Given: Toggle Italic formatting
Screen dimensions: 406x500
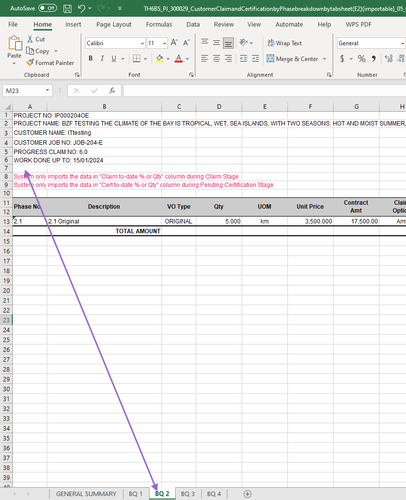Looking at the screenshot, I should (102, 59).
